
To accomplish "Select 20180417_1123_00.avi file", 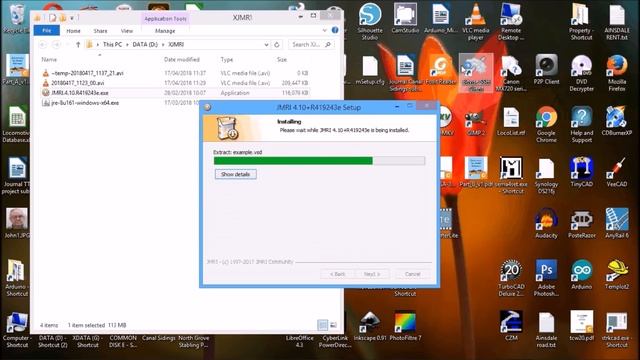I will (78, 83).
